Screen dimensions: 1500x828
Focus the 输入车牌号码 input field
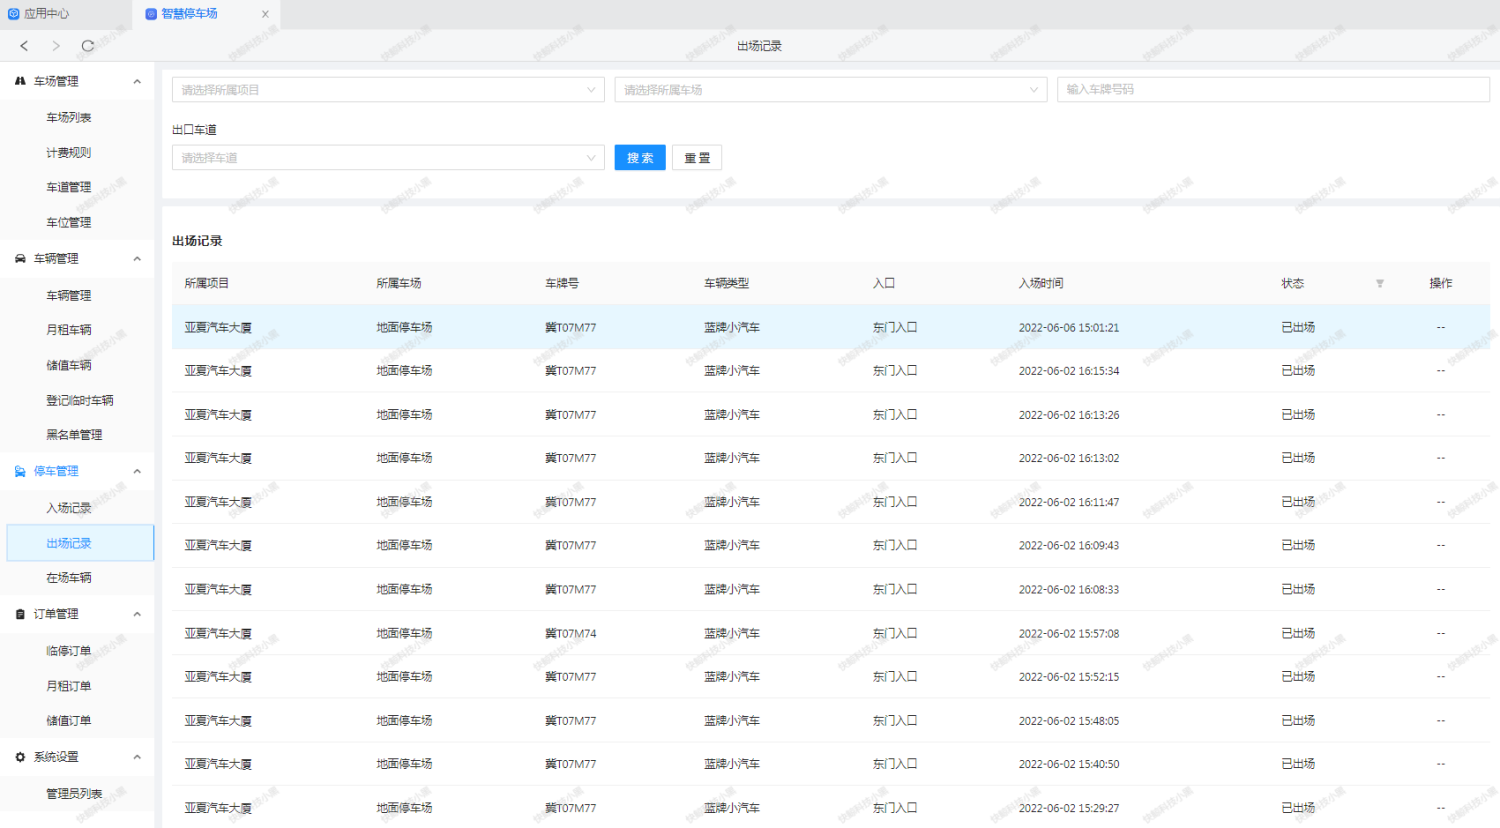click(1273, 89)
